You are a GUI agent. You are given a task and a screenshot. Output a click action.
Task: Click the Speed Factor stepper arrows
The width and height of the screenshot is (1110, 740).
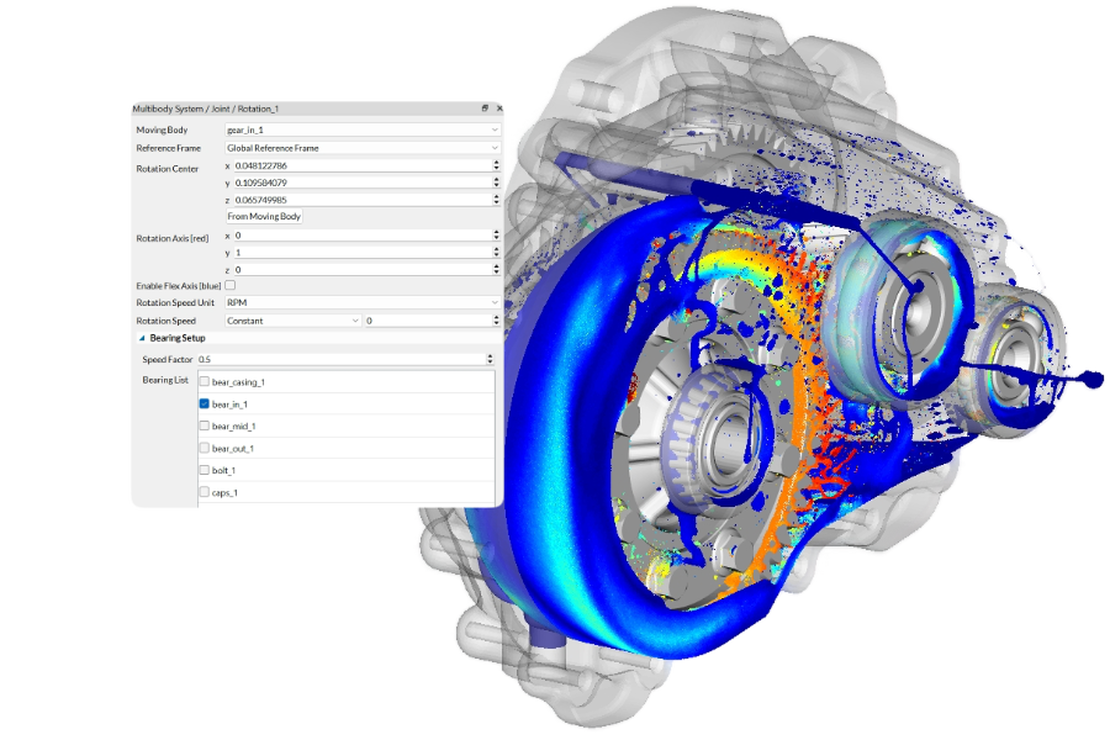coord(490,359)
